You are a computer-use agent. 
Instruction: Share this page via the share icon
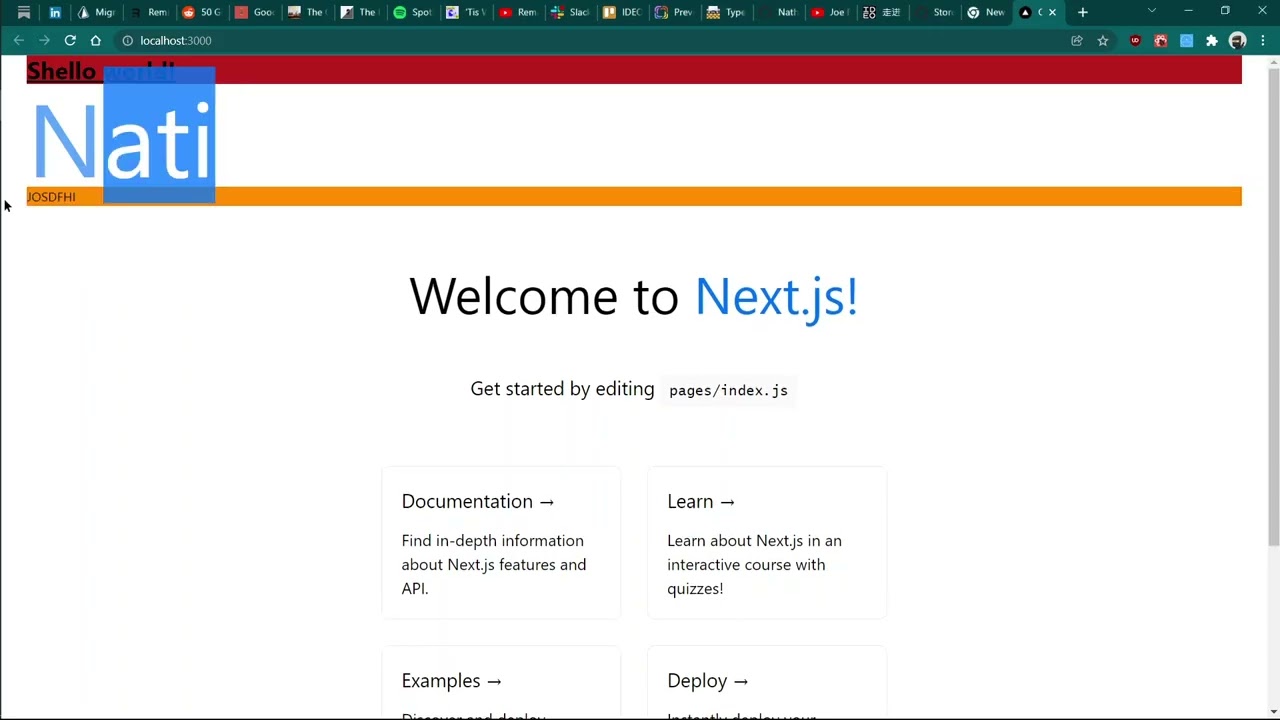(x=1077, y=41)
